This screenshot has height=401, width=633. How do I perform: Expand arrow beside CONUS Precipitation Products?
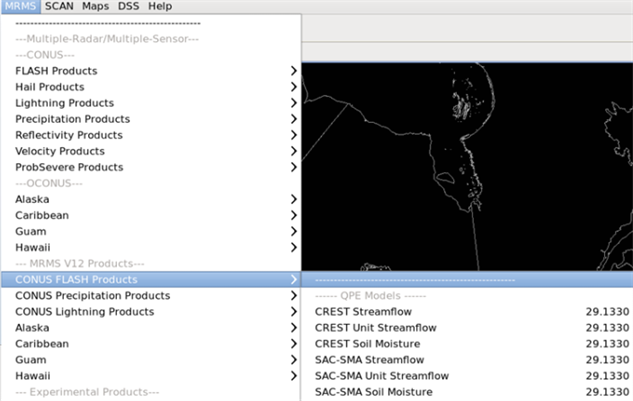pos(293,296)
